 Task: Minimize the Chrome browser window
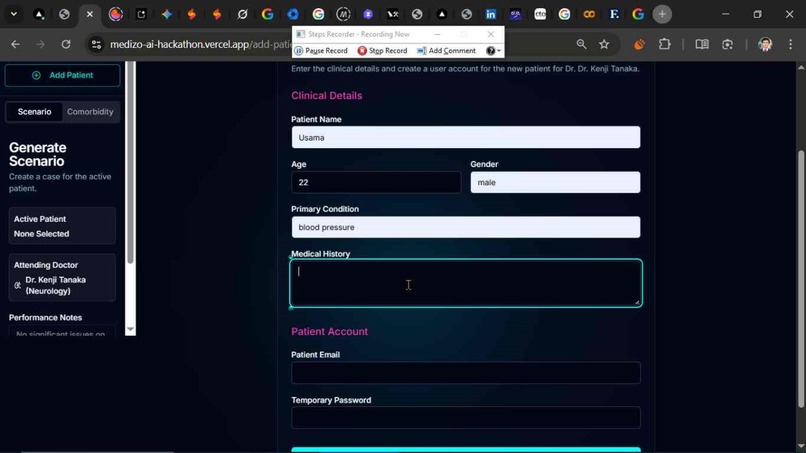click(725, 14)
